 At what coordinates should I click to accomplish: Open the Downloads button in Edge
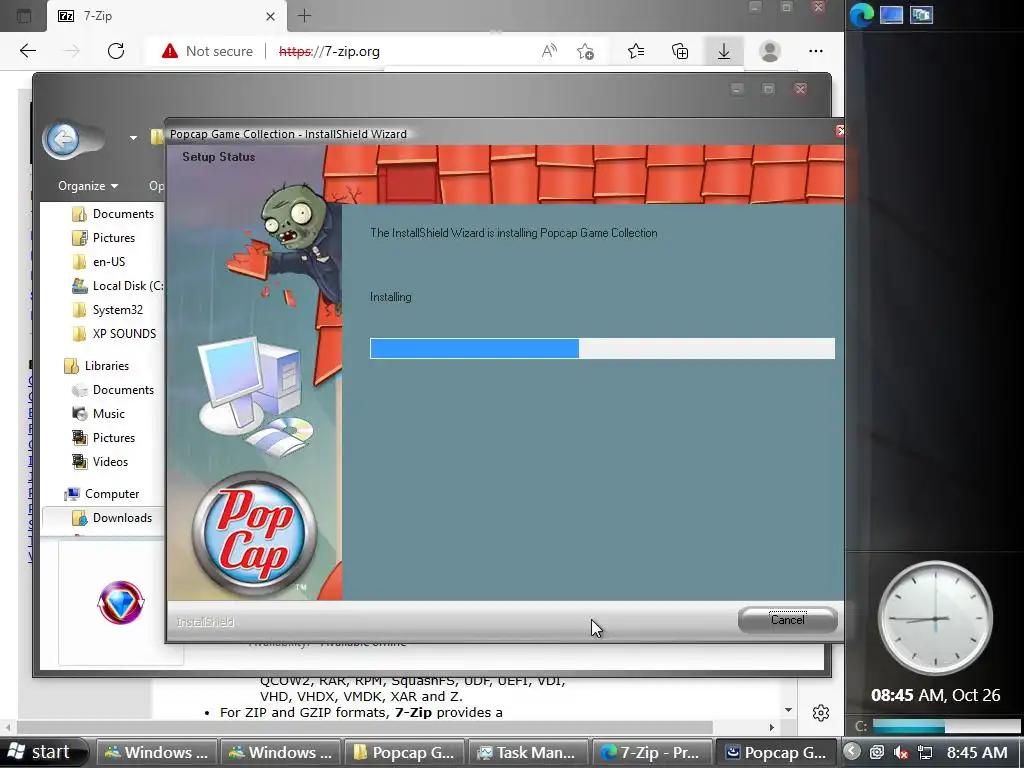[724, 51]
